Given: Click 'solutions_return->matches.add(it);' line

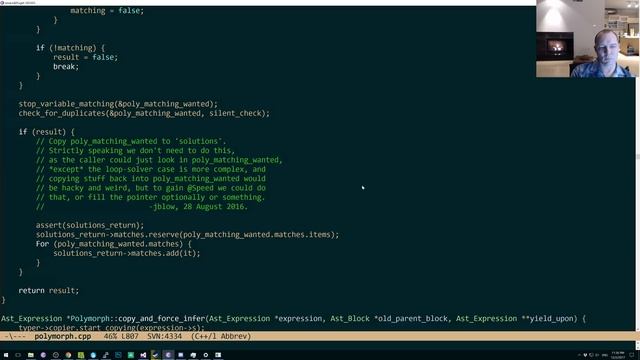Looking at the screenshot, I should [127, 253].
